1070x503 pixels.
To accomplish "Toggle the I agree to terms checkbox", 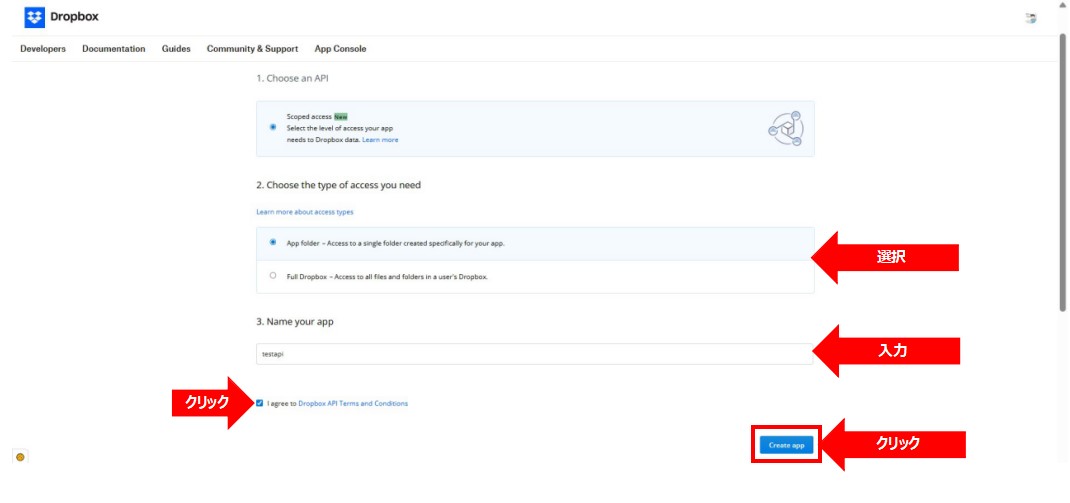I will [x=260, y=403].
